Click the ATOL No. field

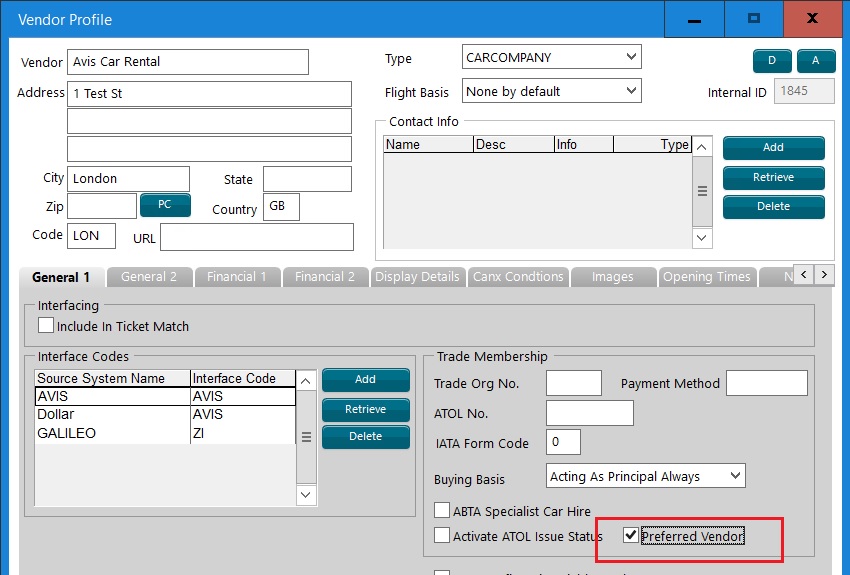point(590,413)
